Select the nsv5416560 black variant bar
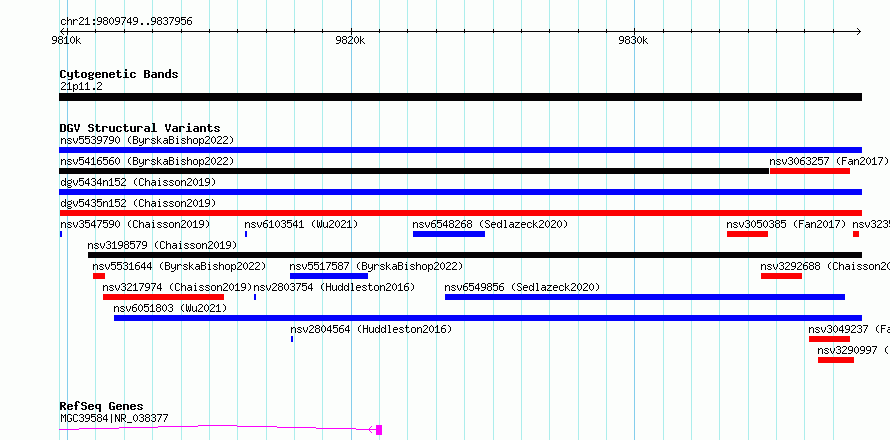The height and width of the screenshot is (440, 890). click(x=414, y=171)
